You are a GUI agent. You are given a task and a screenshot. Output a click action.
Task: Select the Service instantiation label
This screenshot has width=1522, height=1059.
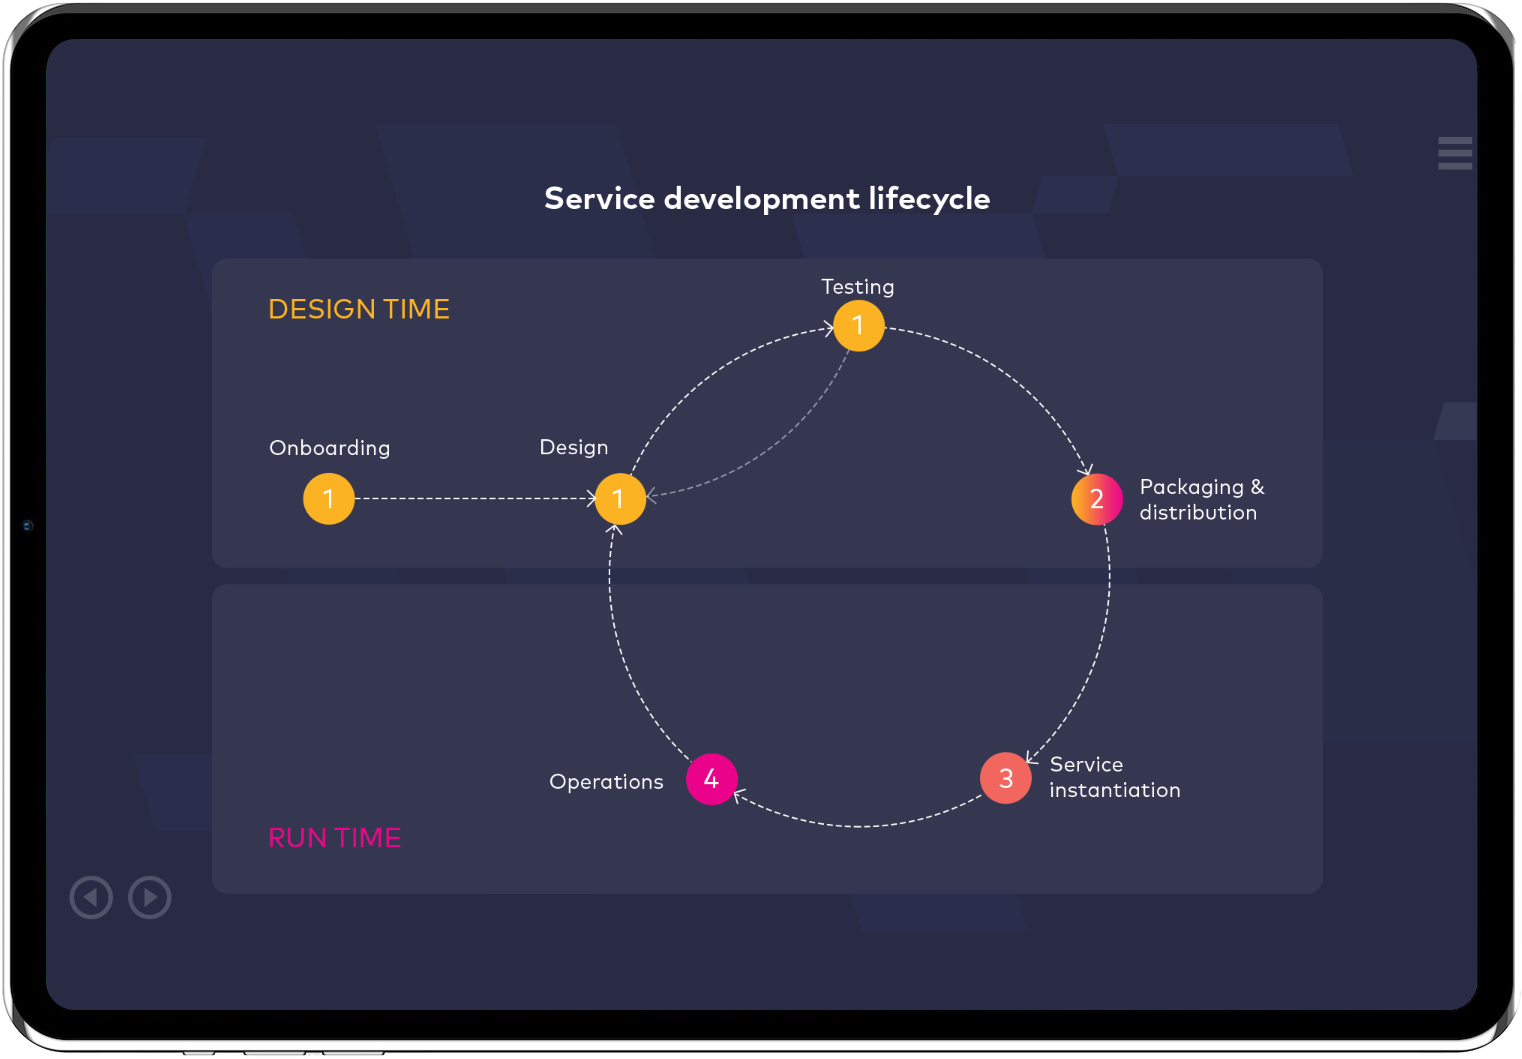click(x=1114, y=777)
